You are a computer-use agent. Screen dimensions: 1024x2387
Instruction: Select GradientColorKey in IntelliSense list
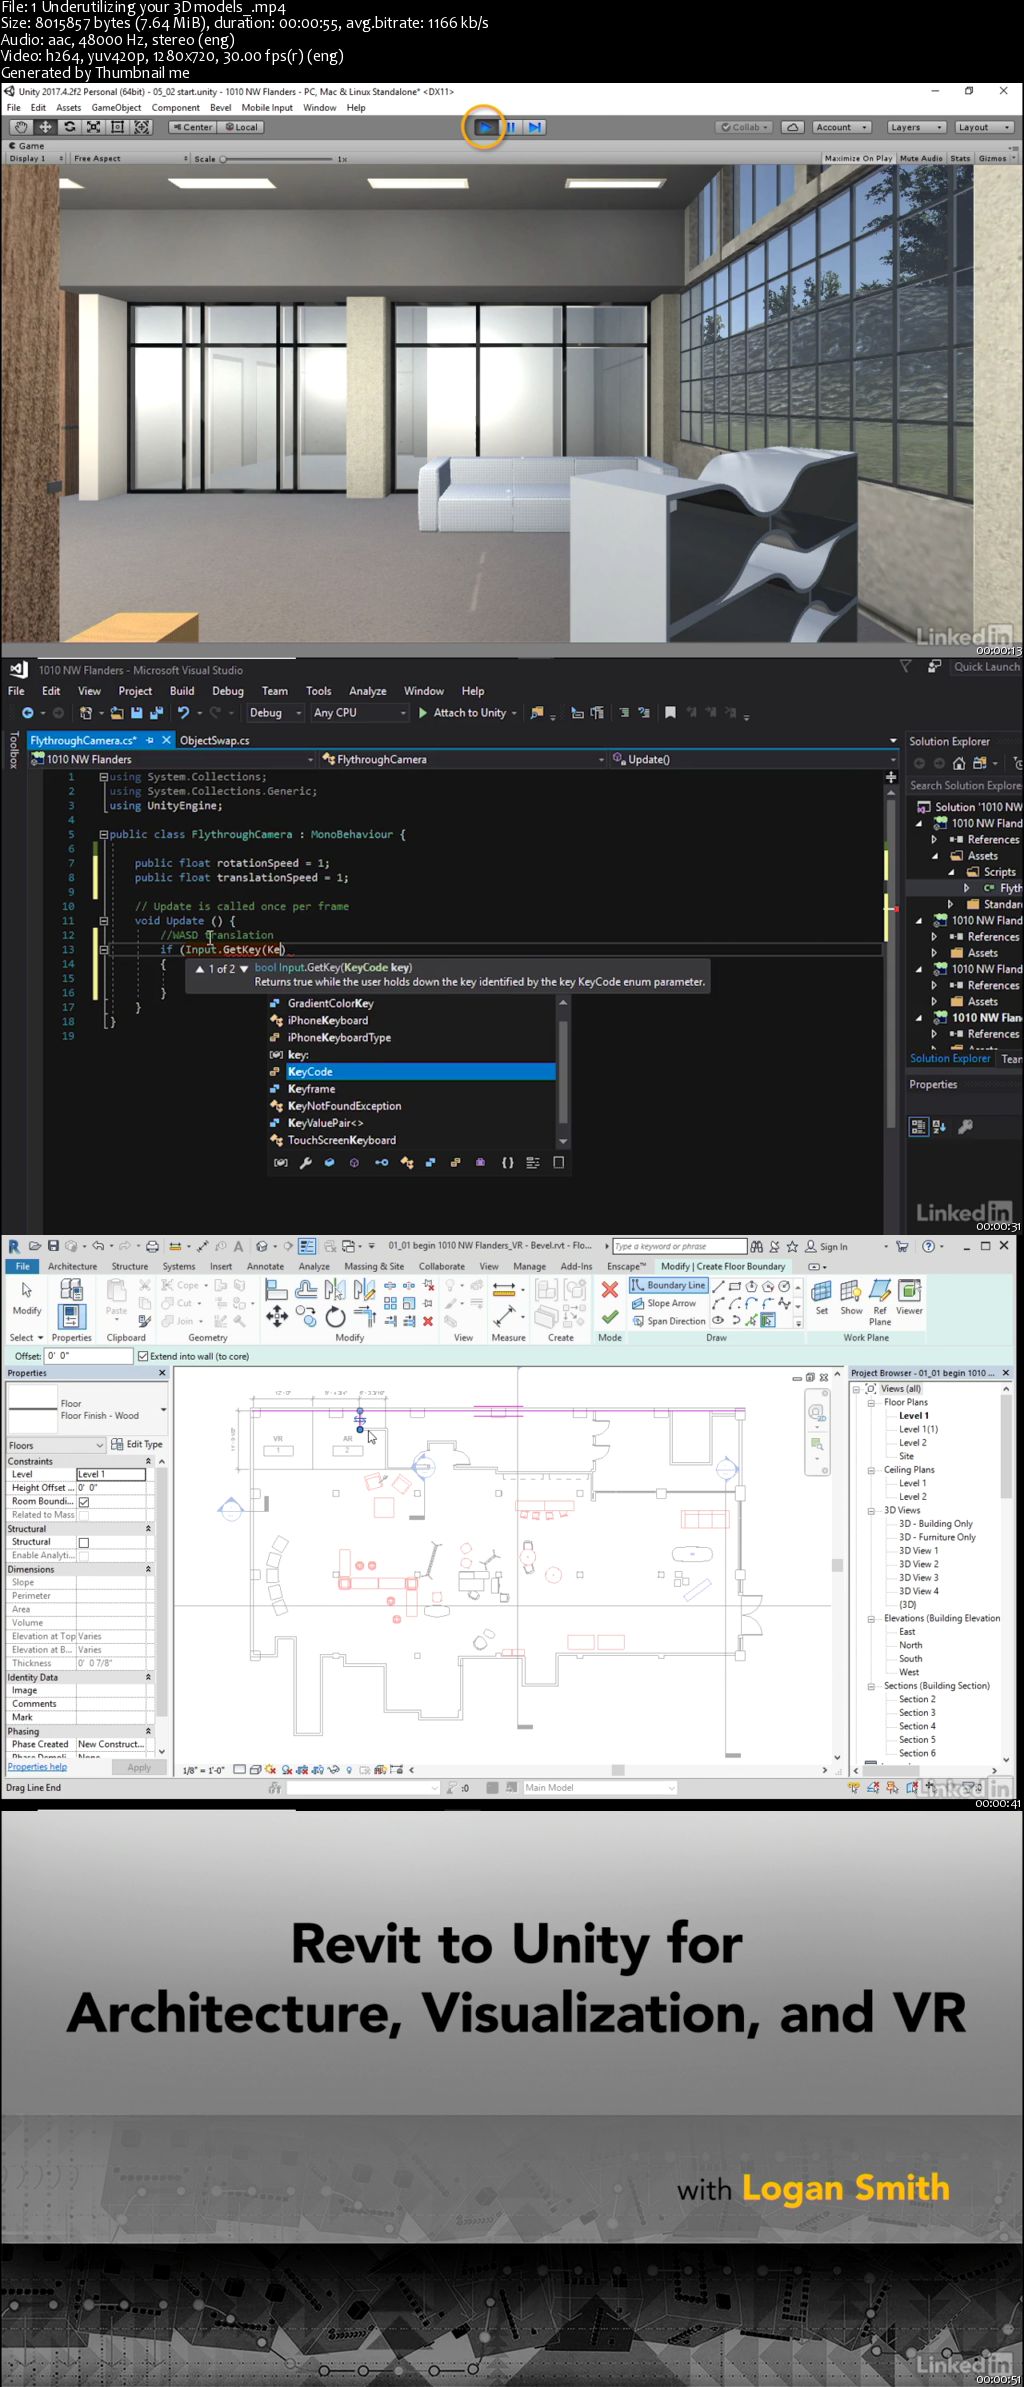coord(411,1003)
